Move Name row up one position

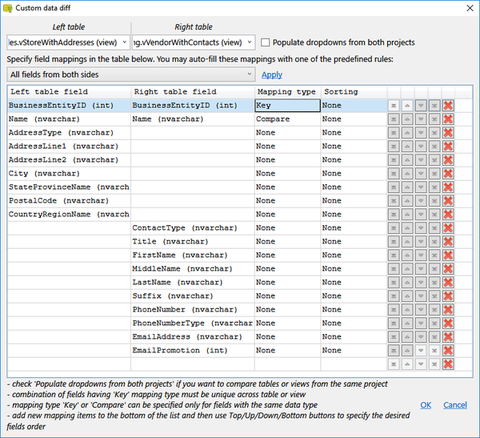click(x=407, y=119)
